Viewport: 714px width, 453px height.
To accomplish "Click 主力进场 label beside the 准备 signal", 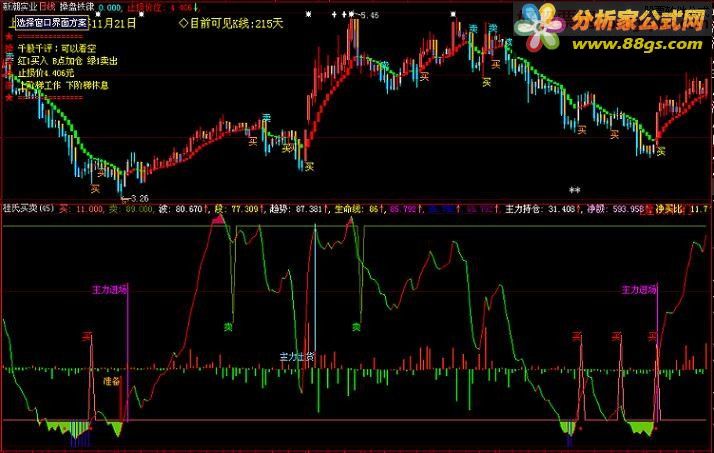I will pyautogui.click(x=110, y=290).
